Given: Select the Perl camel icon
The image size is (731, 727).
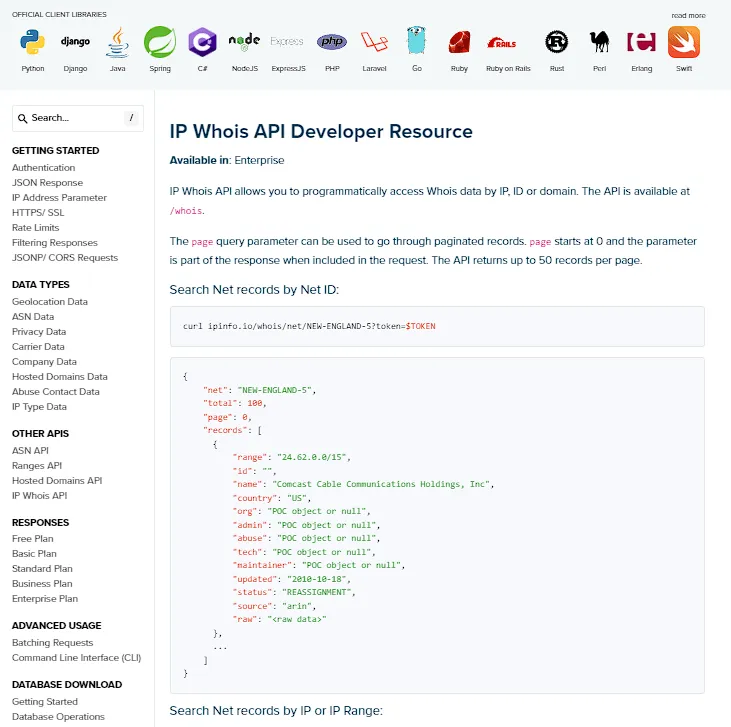Looking at the screenshot, I should [x=600, y=42].
